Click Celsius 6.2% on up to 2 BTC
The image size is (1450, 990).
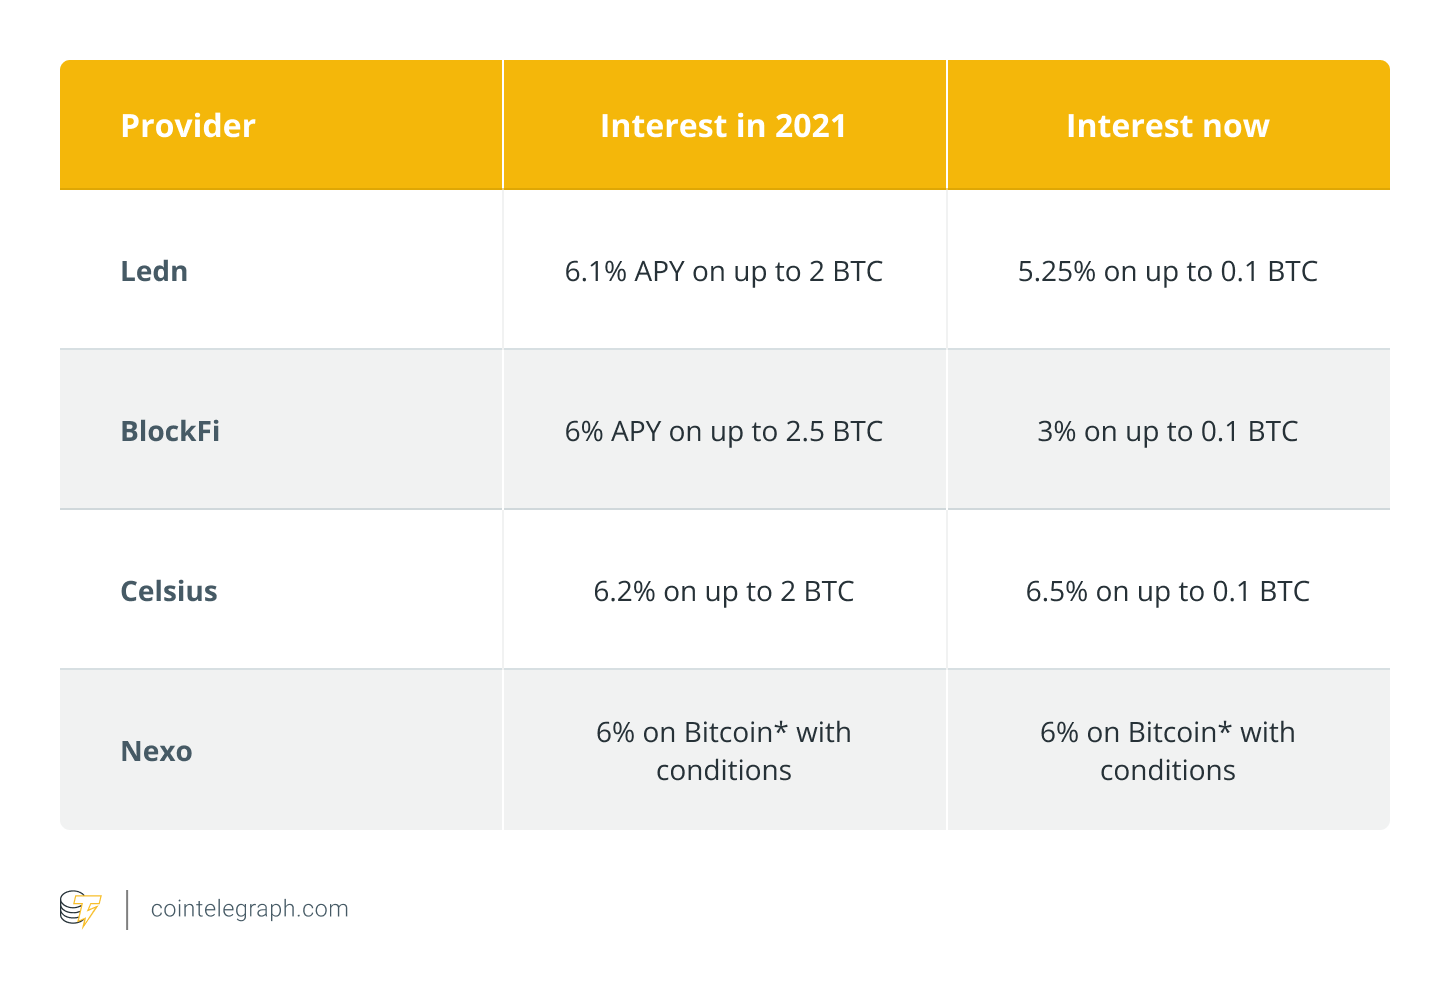click(723, 591)
